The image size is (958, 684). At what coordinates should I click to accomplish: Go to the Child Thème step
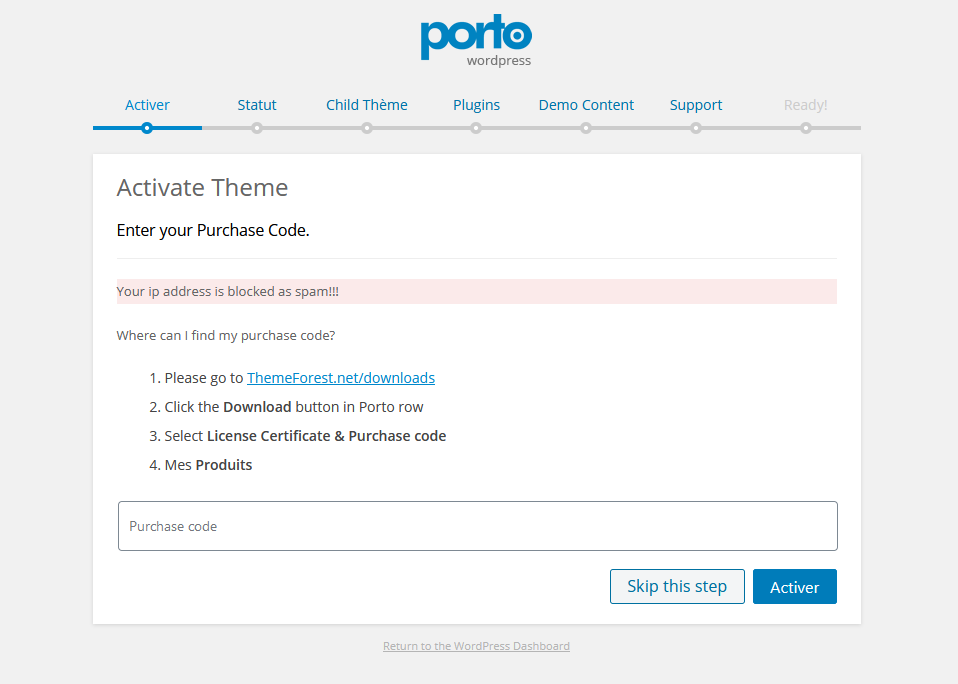[x=367, y=105]
